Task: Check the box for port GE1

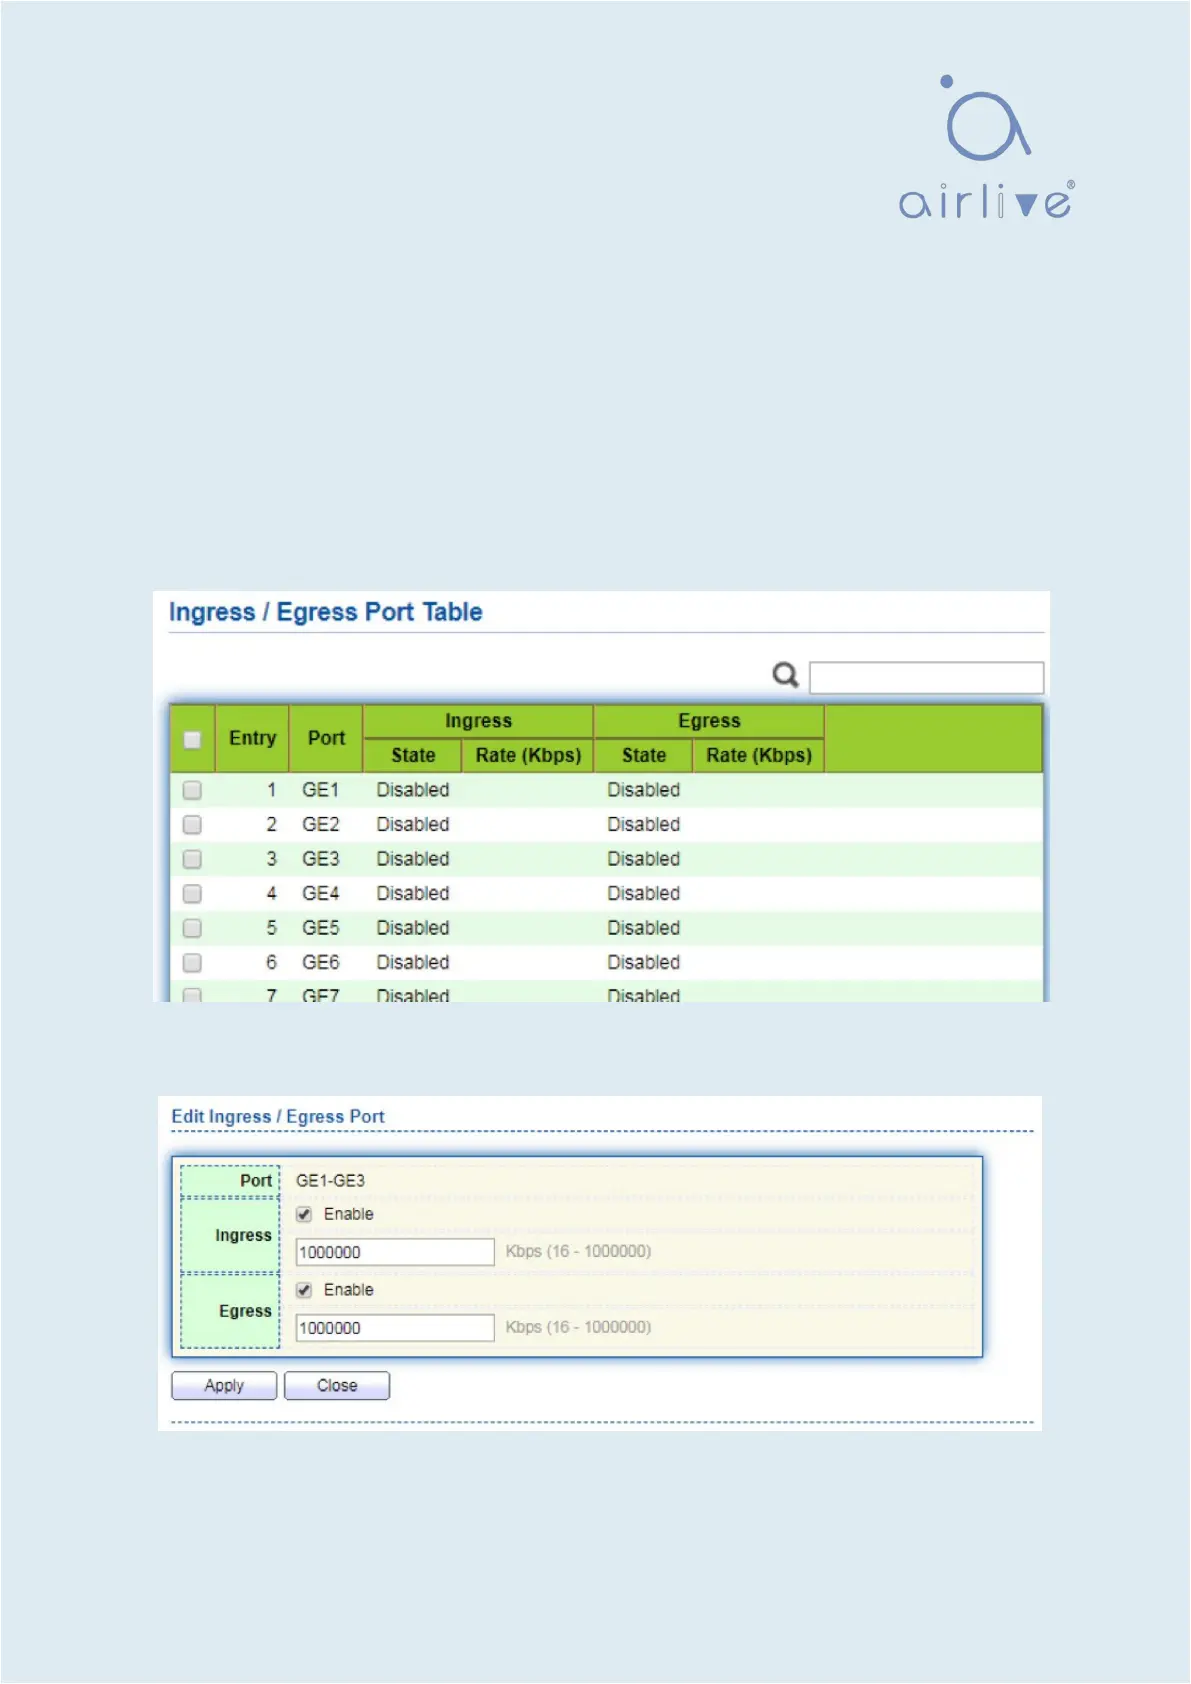Action: [192, 791]
